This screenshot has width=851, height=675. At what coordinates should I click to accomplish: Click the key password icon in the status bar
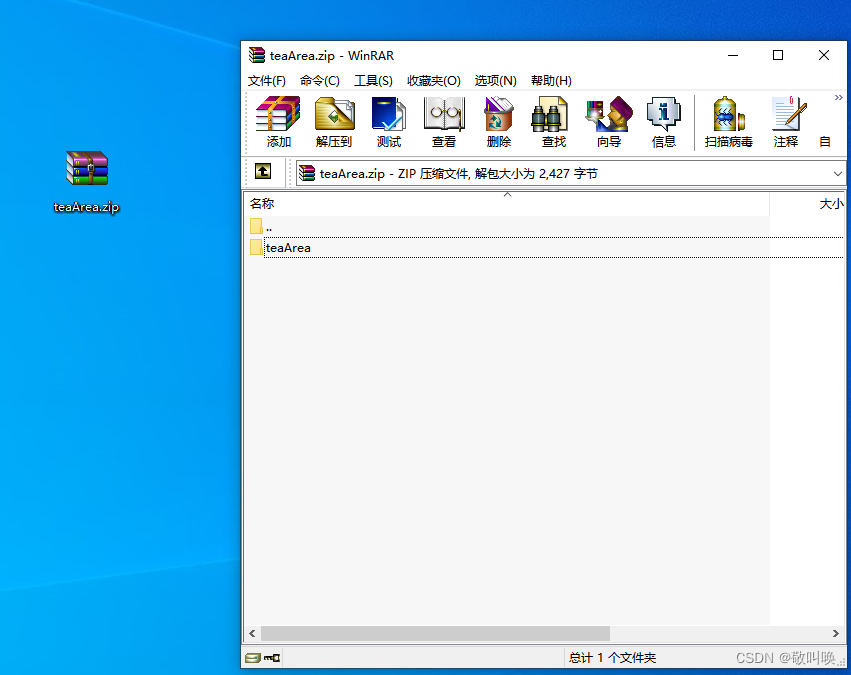coord(272,658)
